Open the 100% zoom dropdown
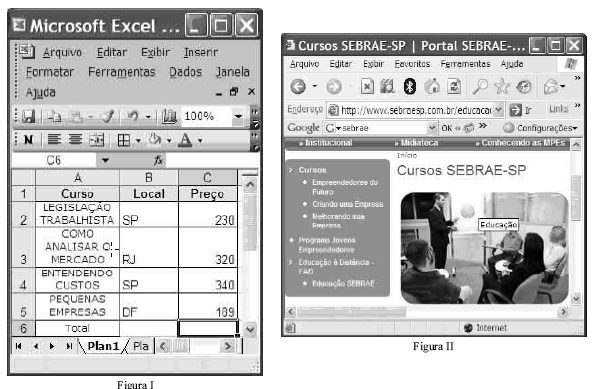The height and width of the screenshot is (389, 602). [x=238, y=116]
